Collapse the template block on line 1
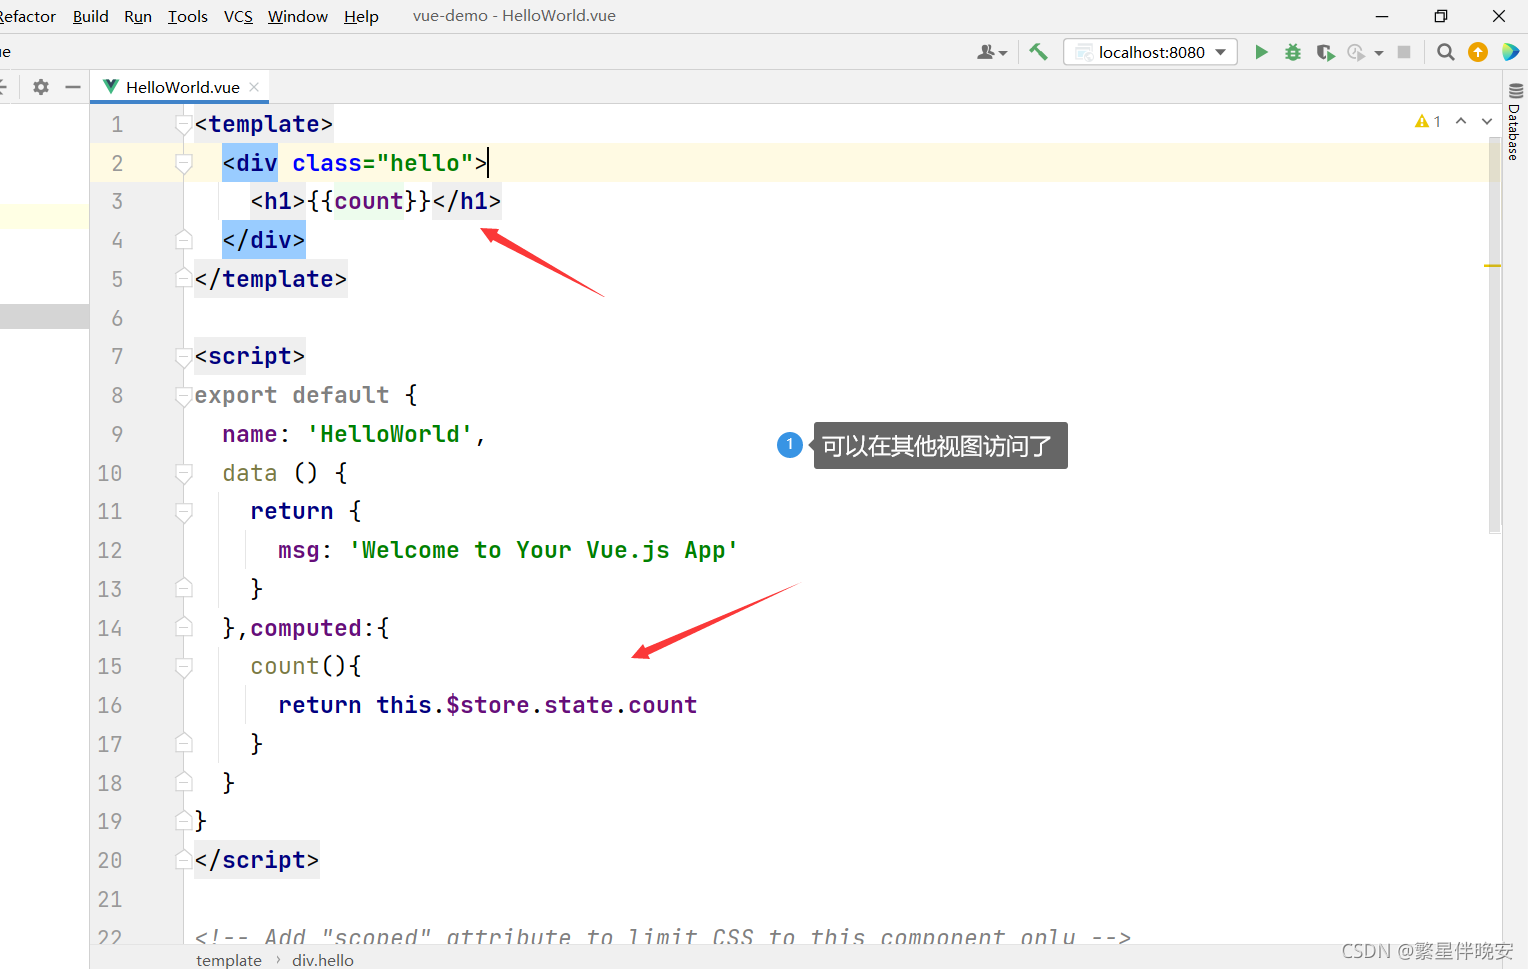Image resolution: width=1528 pixels, height=969 pixels. tap(184, 124)
